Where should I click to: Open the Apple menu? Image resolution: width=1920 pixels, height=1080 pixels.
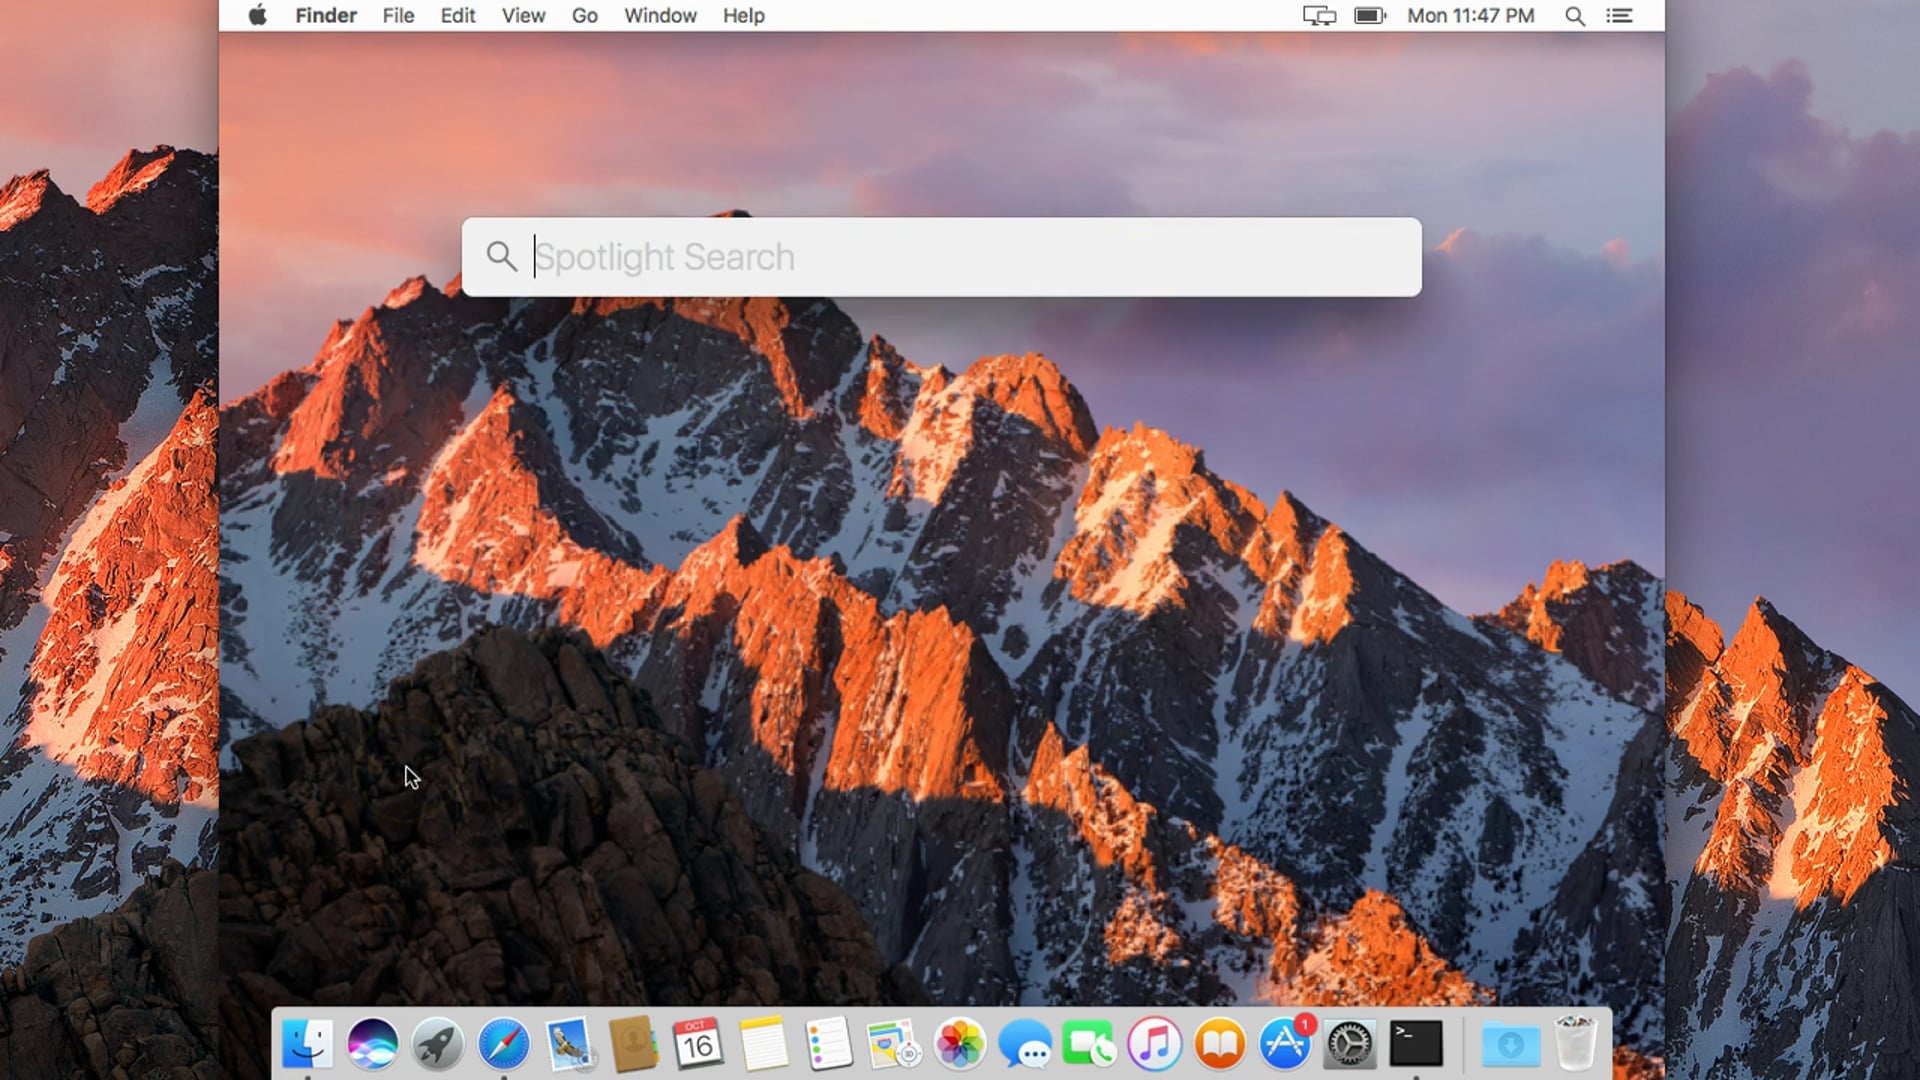tap(258, 16)
